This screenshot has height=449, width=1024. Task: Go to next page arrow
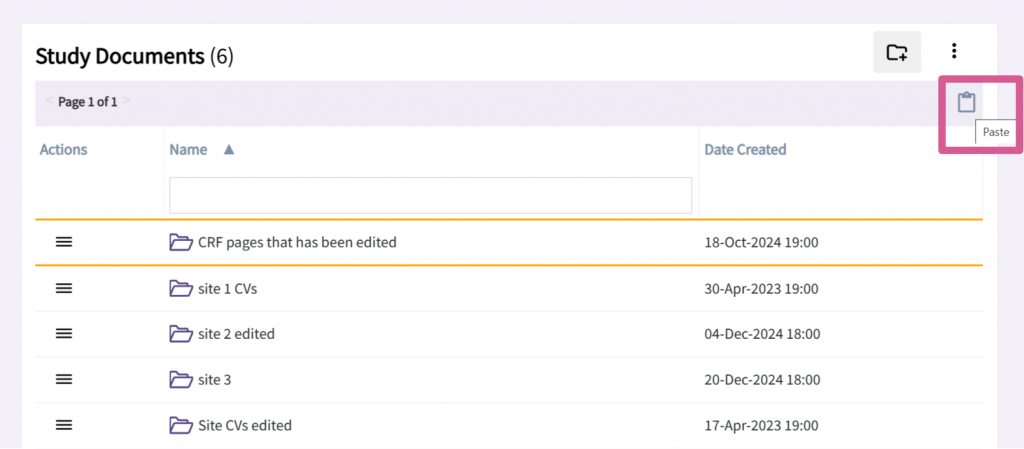[127, 101]
